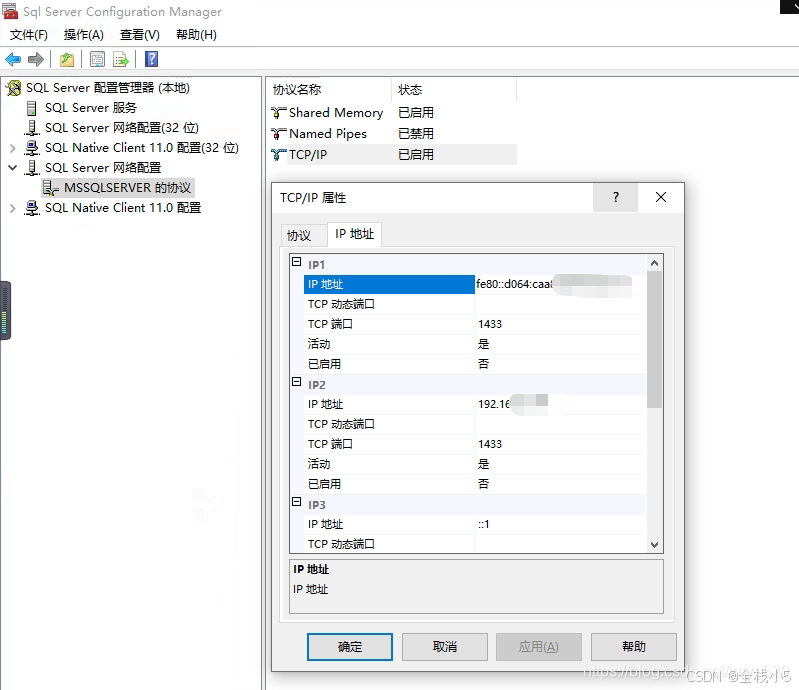Click the 确定 button
799x690 pixels.
(350, 647)
